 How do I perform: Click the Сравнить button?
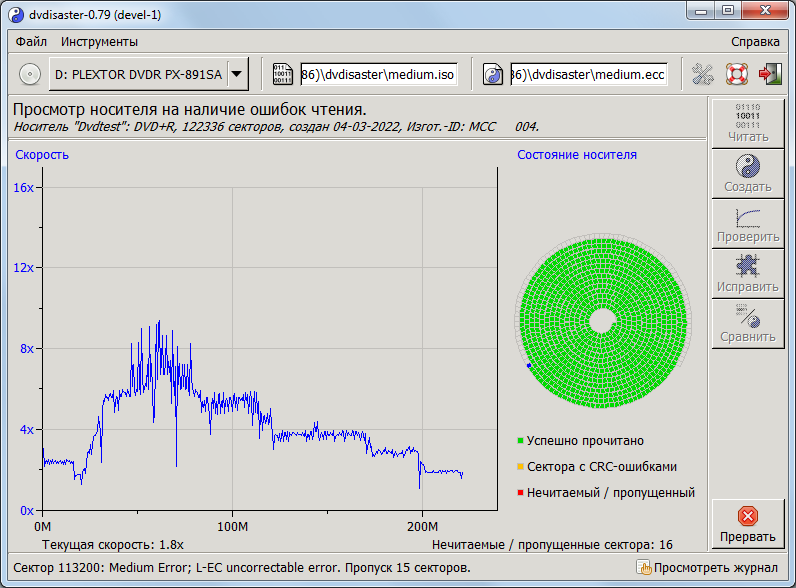pyautogui.click(x=748, y=323)
